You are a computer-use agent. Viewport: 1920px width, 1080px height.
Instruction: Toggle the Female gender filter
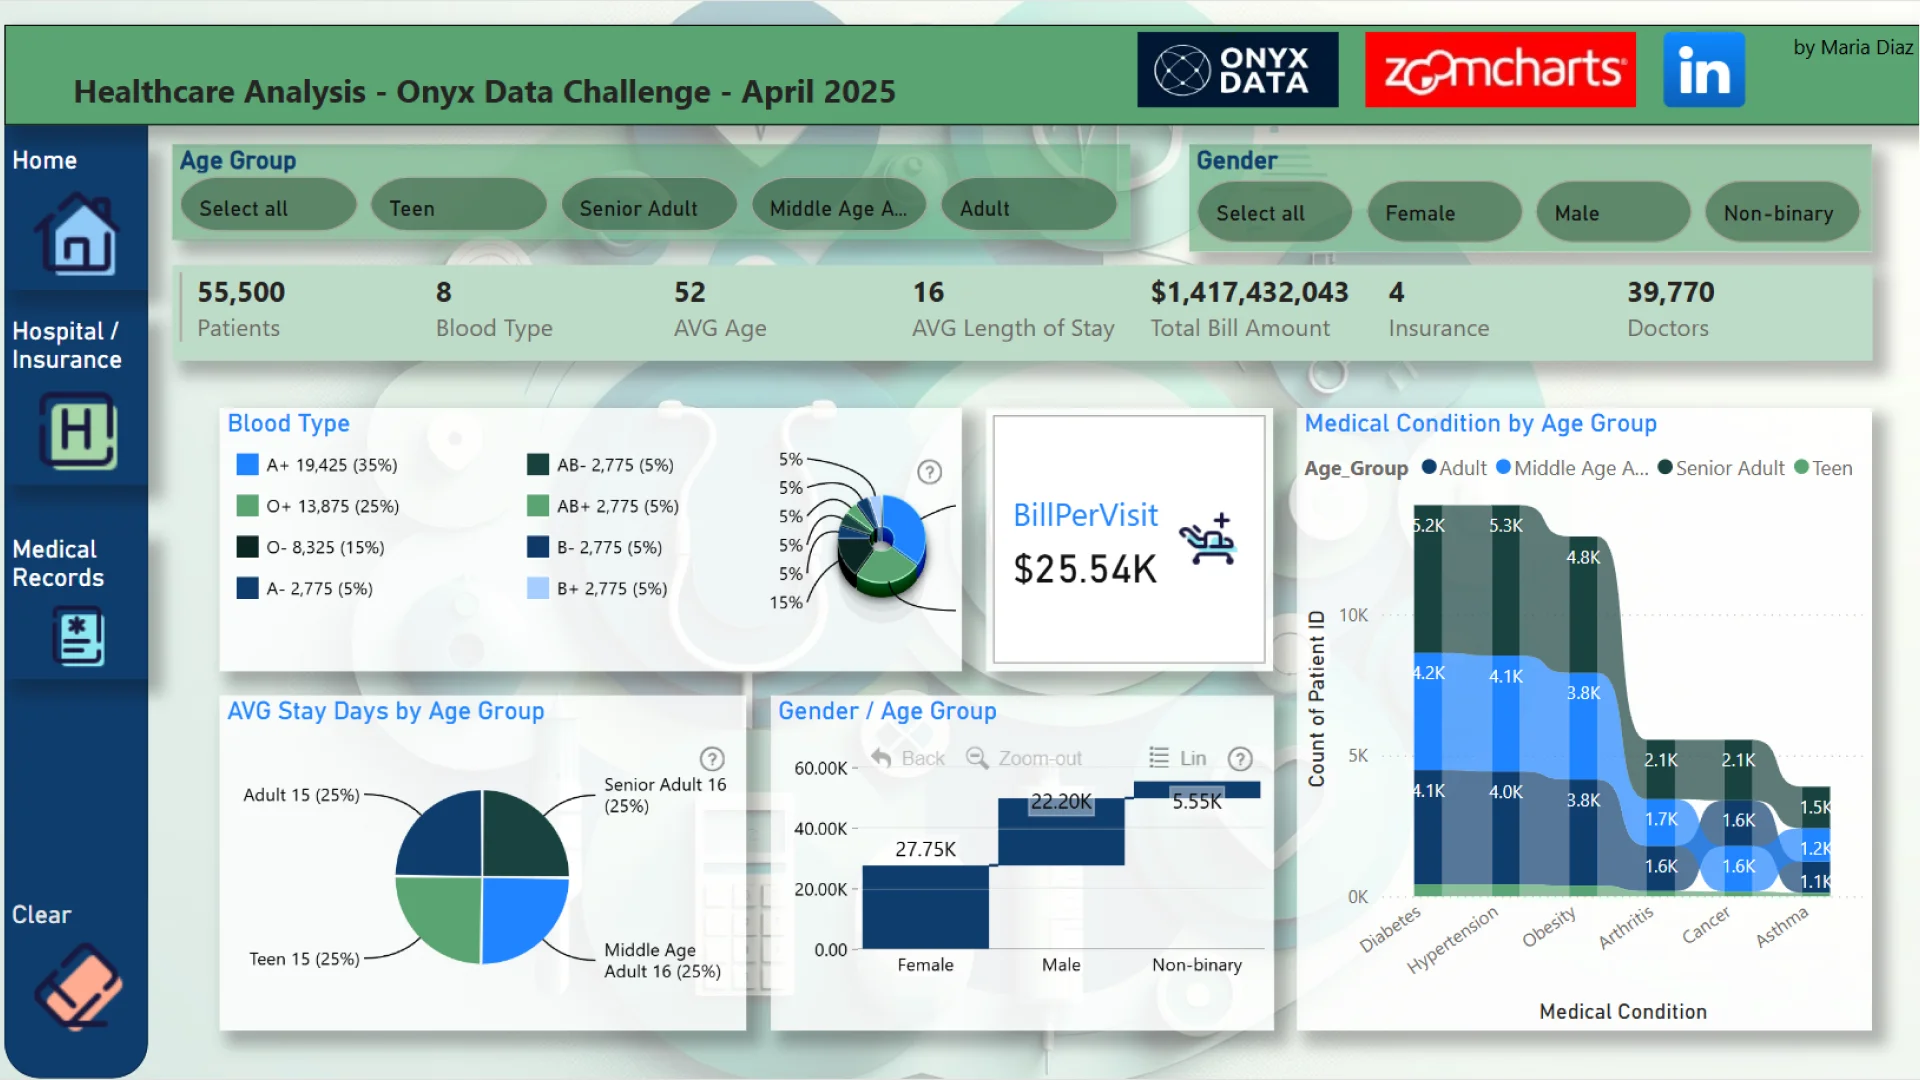point(1443,213)
